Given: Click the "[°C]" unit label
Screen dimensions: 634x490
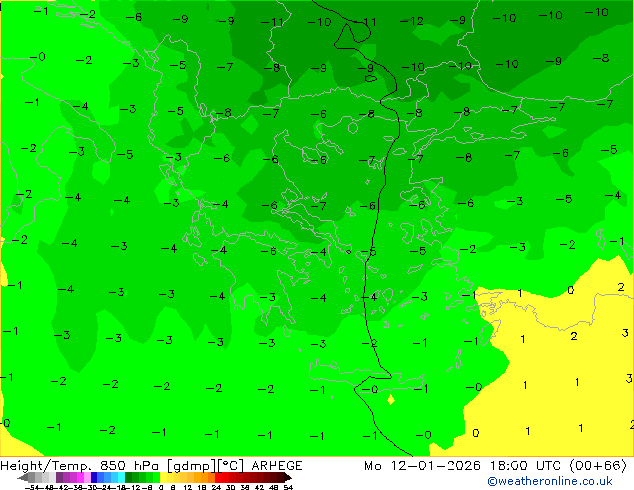Looking at the screenshot, I should click(230, 466).
